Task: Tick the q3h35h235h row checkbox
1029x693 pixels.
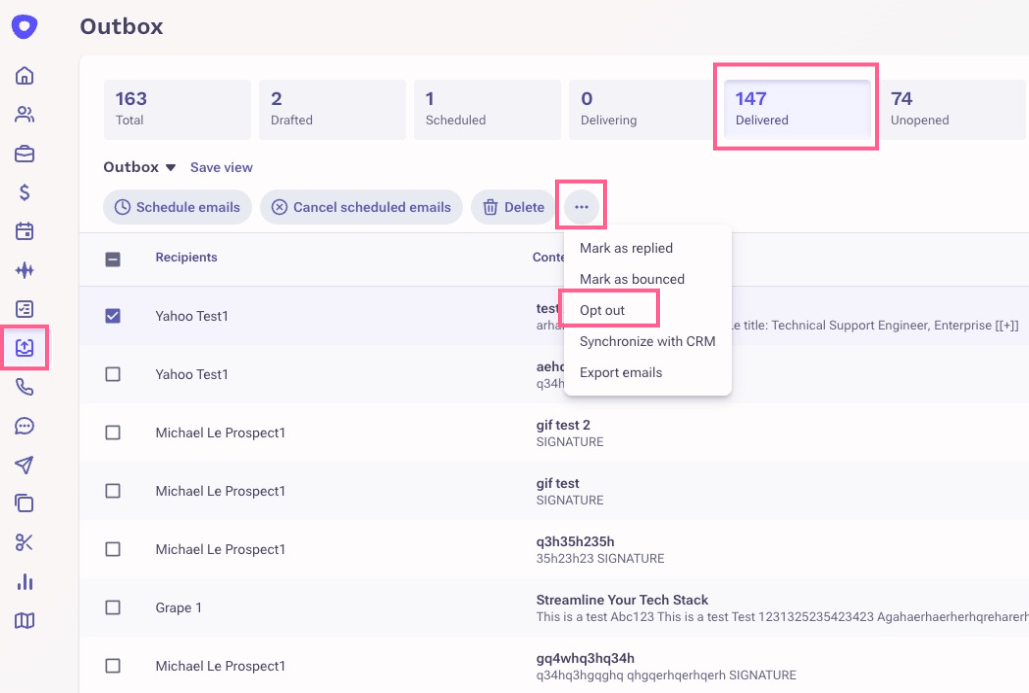Action: click(x=113, y=549)
